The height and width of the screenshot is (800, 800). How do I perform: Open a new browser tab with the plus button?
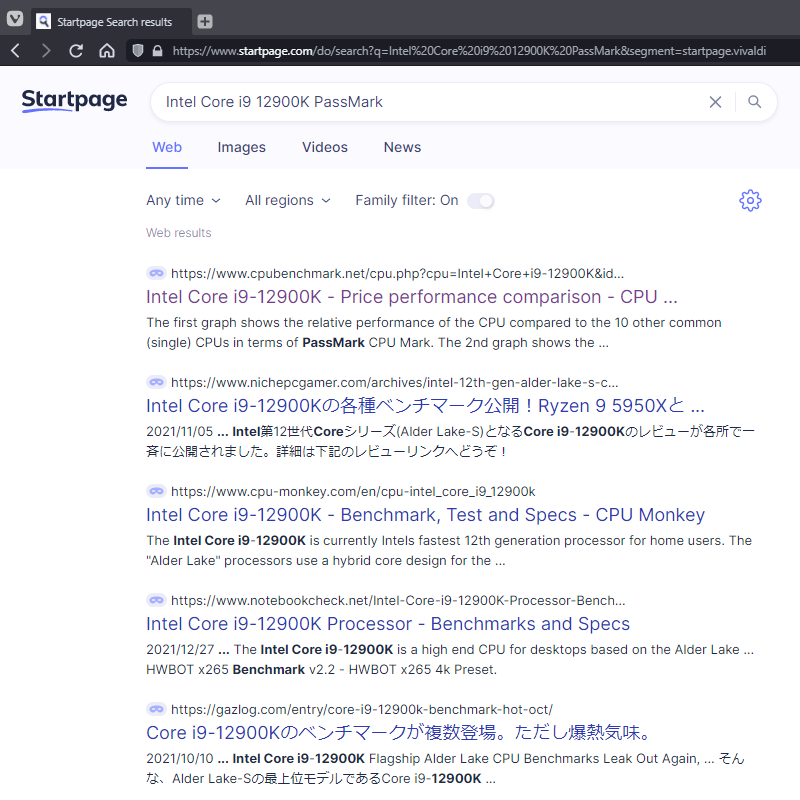206,20
